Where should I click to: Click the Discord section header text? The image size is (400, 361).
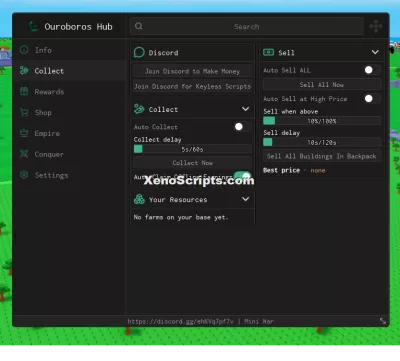click(x=163, y=53)
